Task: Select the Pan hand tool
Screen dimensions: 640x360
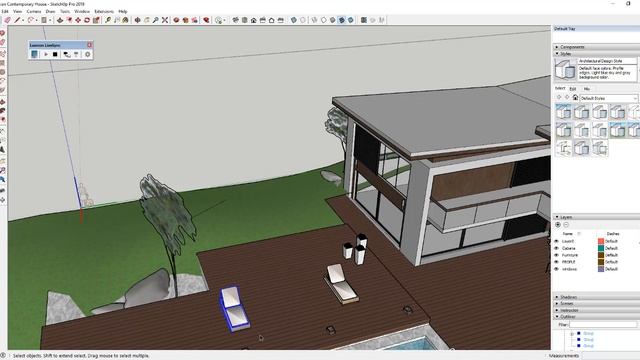Action: click(x=147, y=20)
